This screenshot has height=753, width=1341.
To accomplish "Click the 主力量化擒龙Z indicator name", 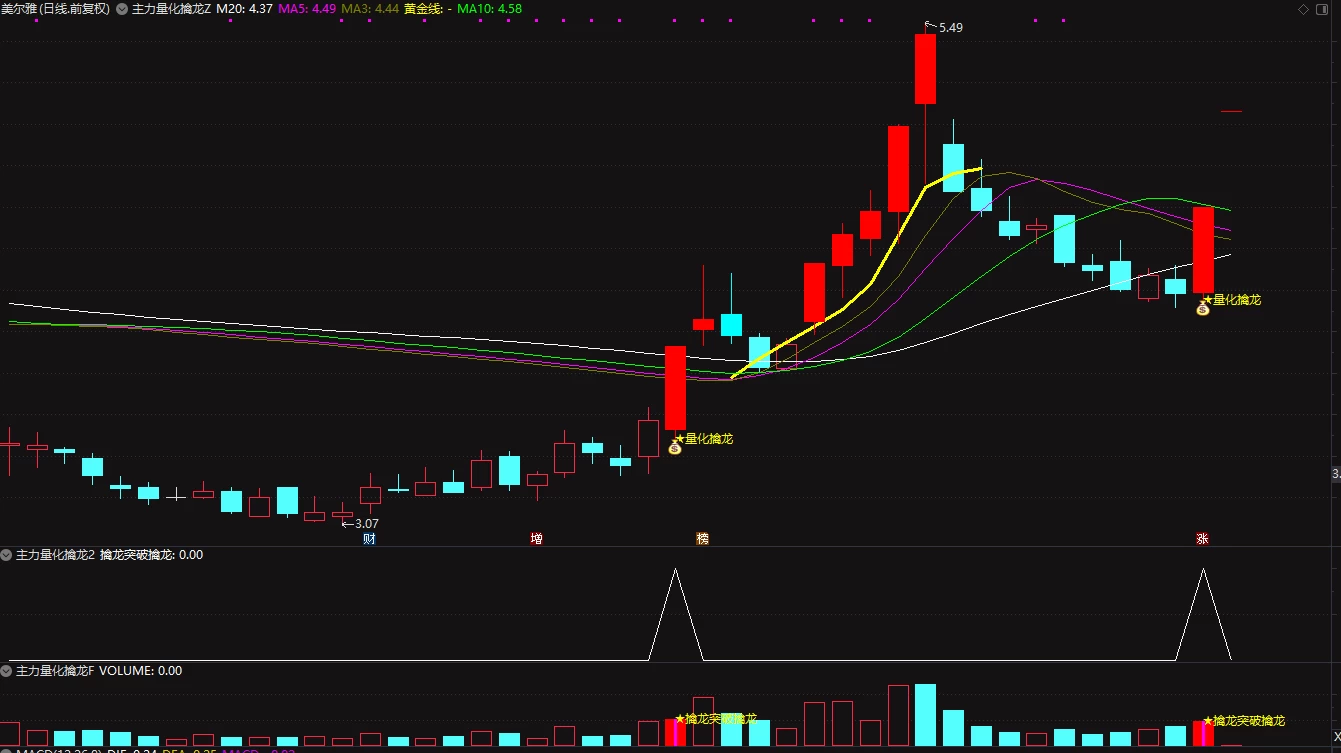I will (x=172, y=9).
